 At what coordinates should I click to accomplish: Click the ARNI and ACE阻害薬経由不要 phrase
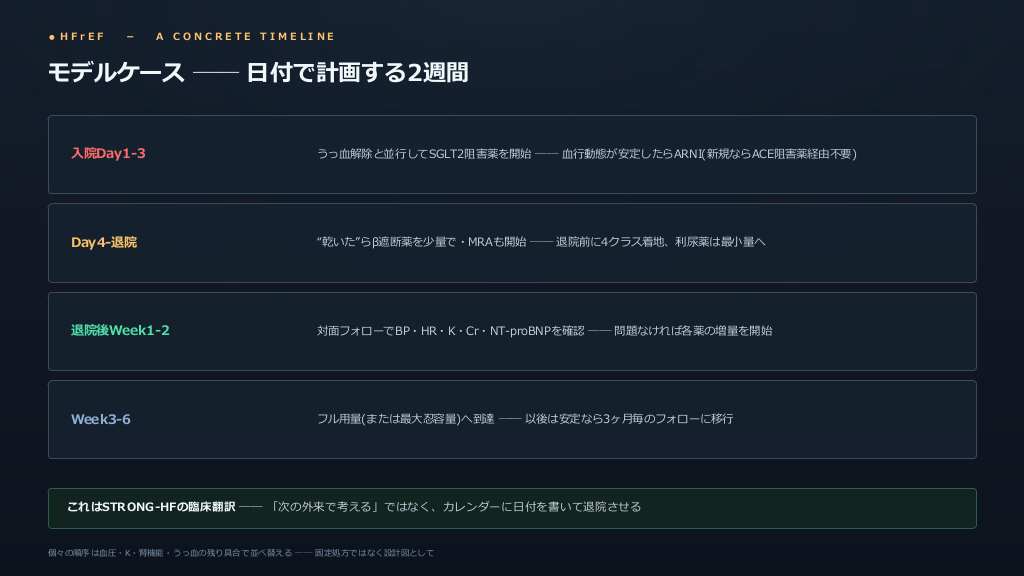(709, 153)
